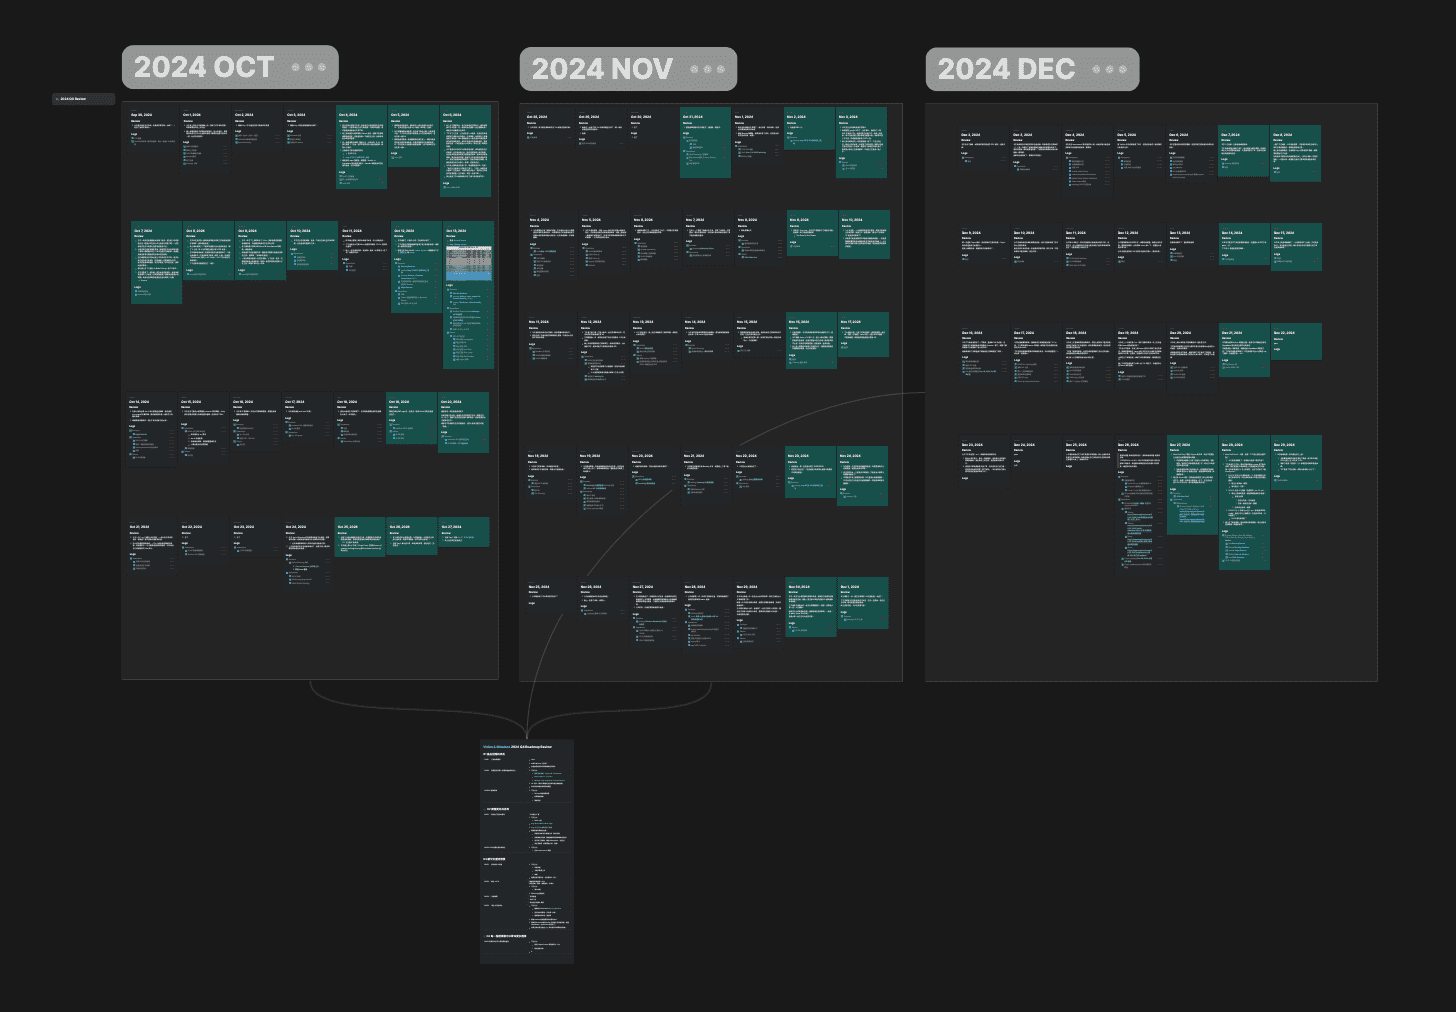1456x1012 pixels.
Task: Select the Dec 9, 2024 card
Action: click(985, 246)
